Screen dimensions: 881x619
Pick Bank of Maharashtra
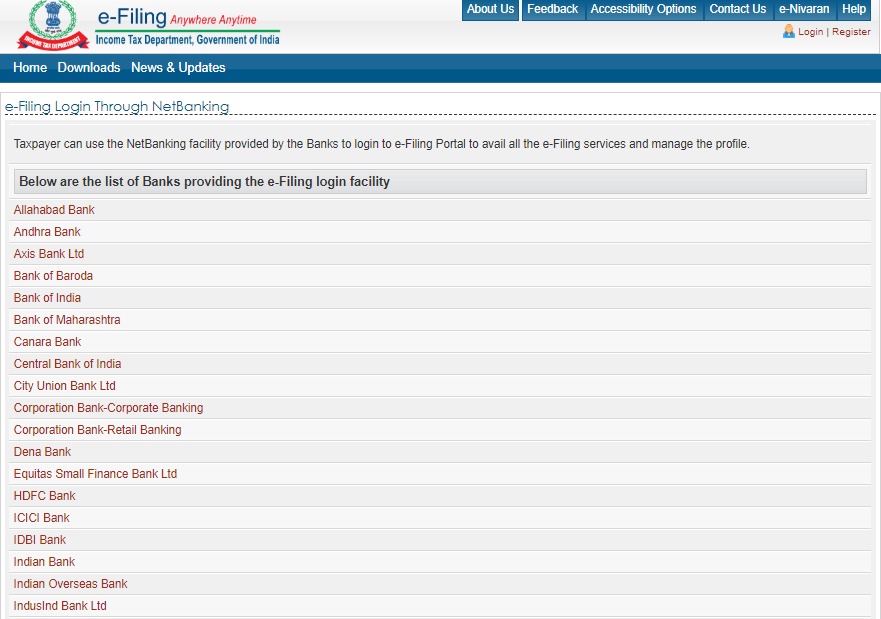coord(67,320)
